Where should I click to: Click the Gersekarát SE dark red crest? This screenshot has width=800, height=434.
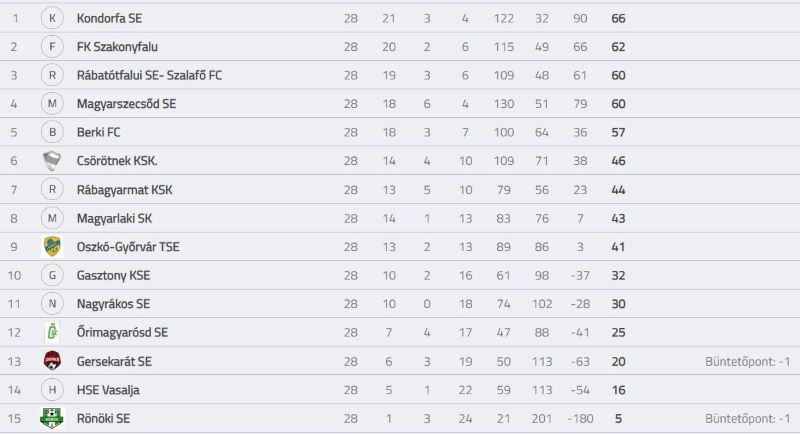[x=52, y=361]
